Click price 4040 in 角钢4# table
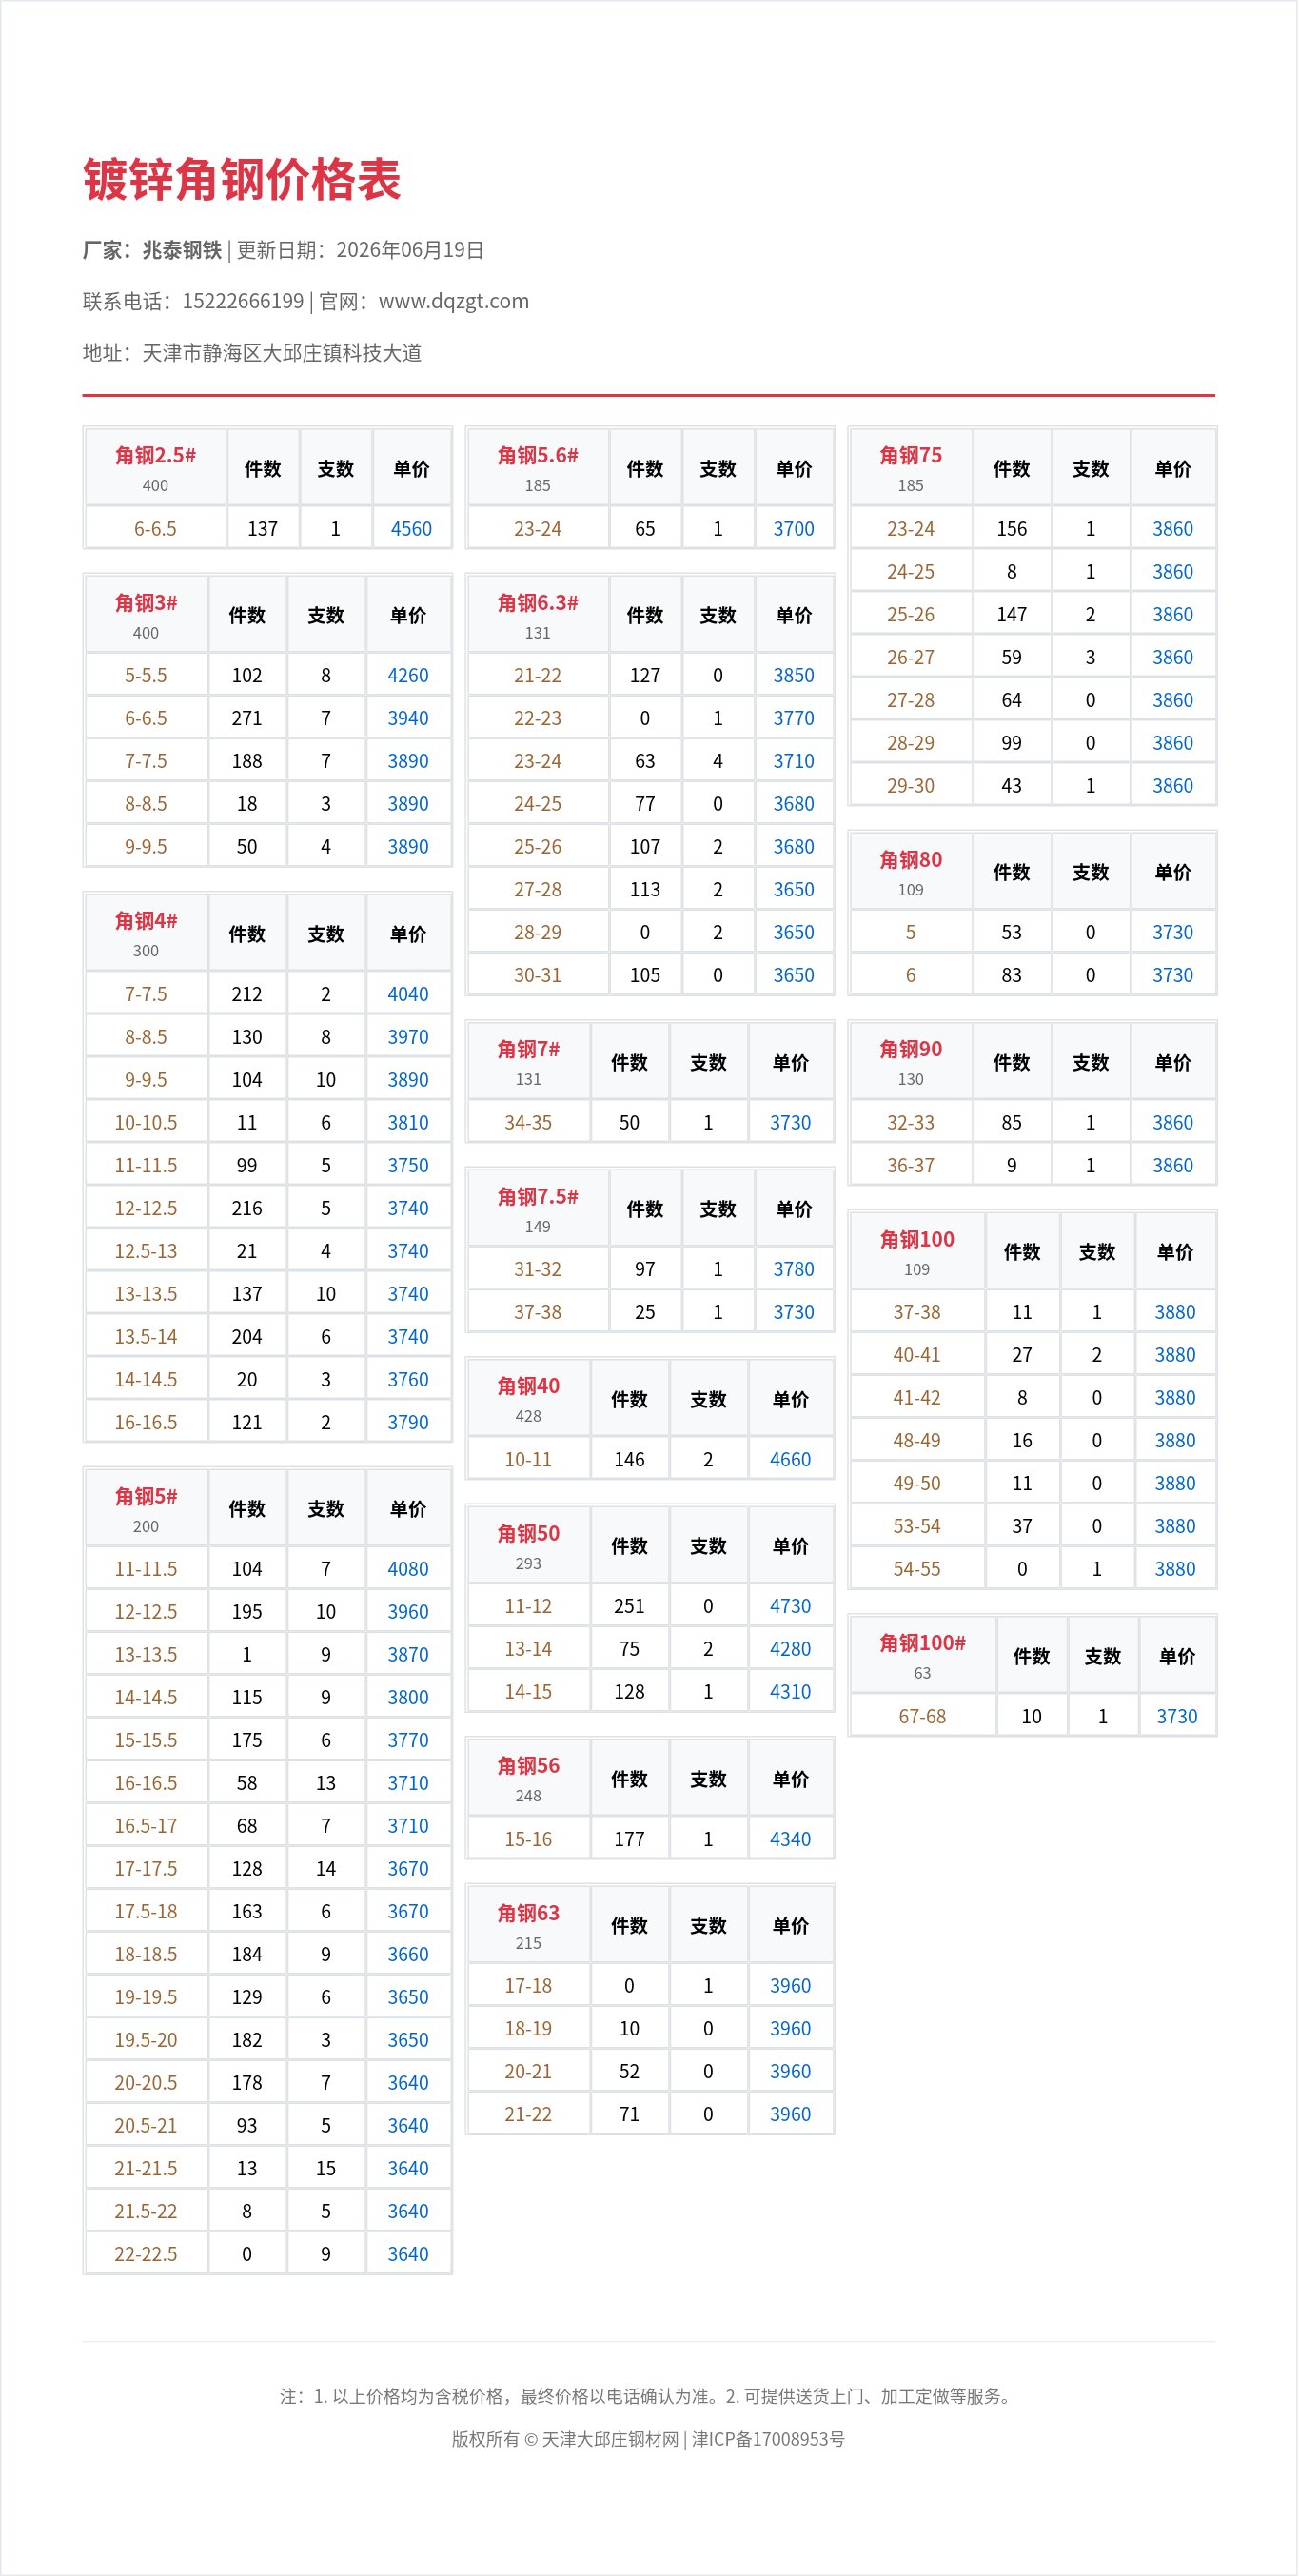Screen dimensions: 1299x2576 pyautogui.click(x=408, y=995)
